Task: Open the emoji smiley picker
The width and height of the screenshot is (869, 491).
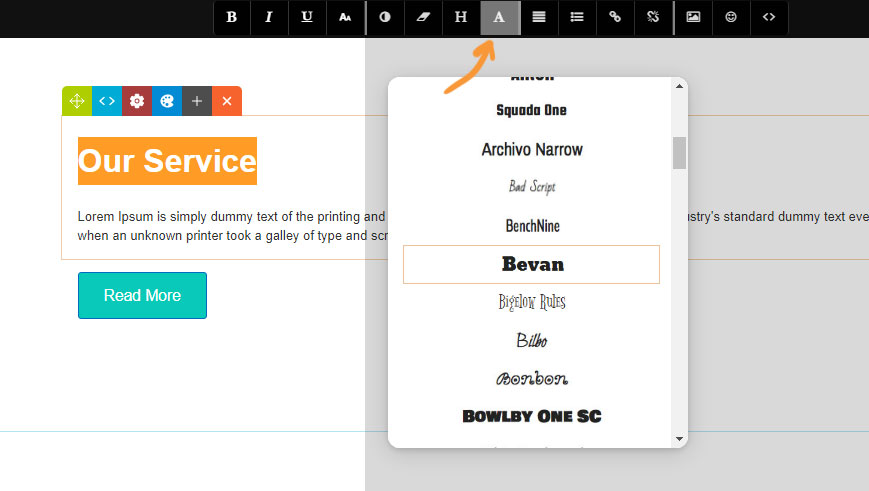Action: point(731,17)
